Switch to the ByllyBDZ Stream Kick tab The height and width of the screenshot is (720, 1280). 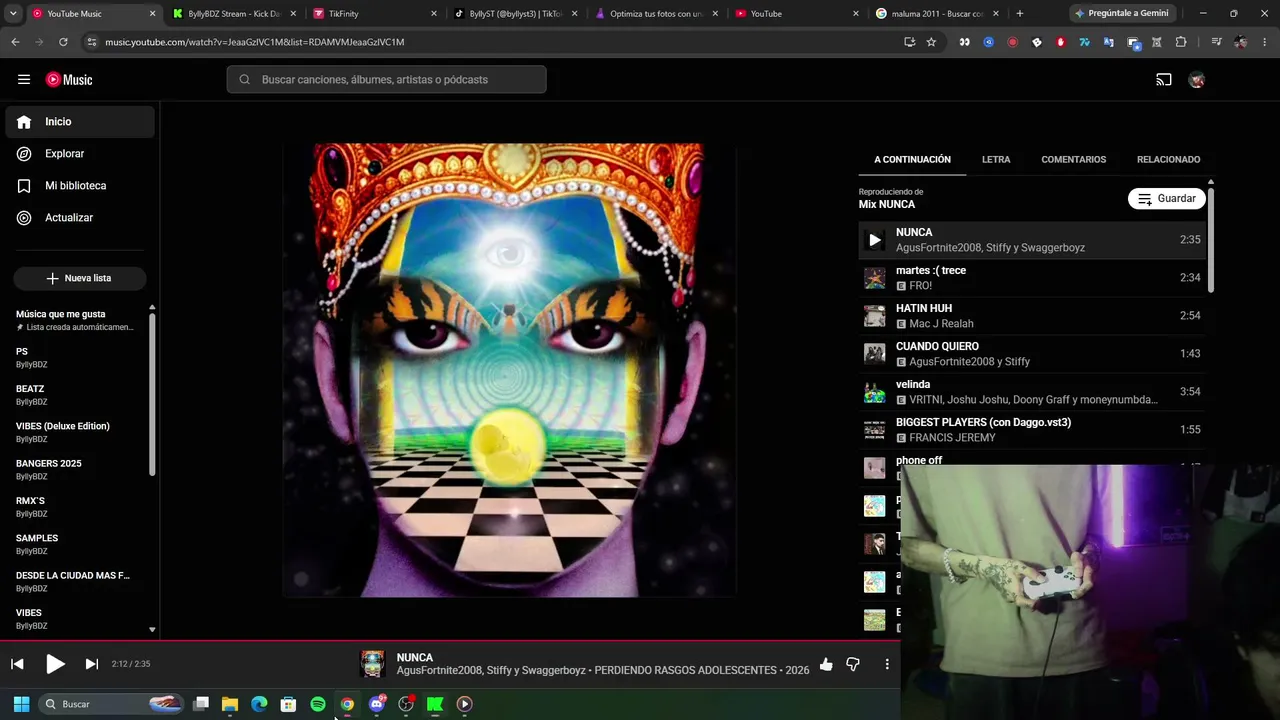tap(234, 14)
